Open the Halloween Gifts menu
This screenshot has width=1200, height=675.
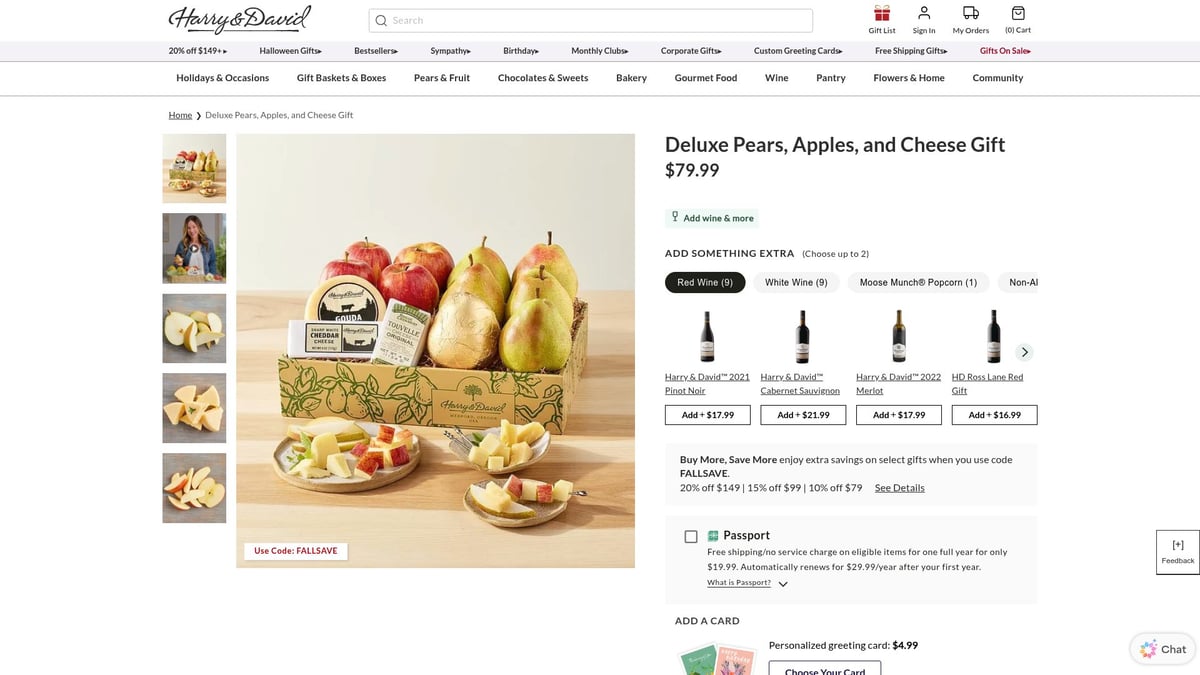(x=289, y=50)
